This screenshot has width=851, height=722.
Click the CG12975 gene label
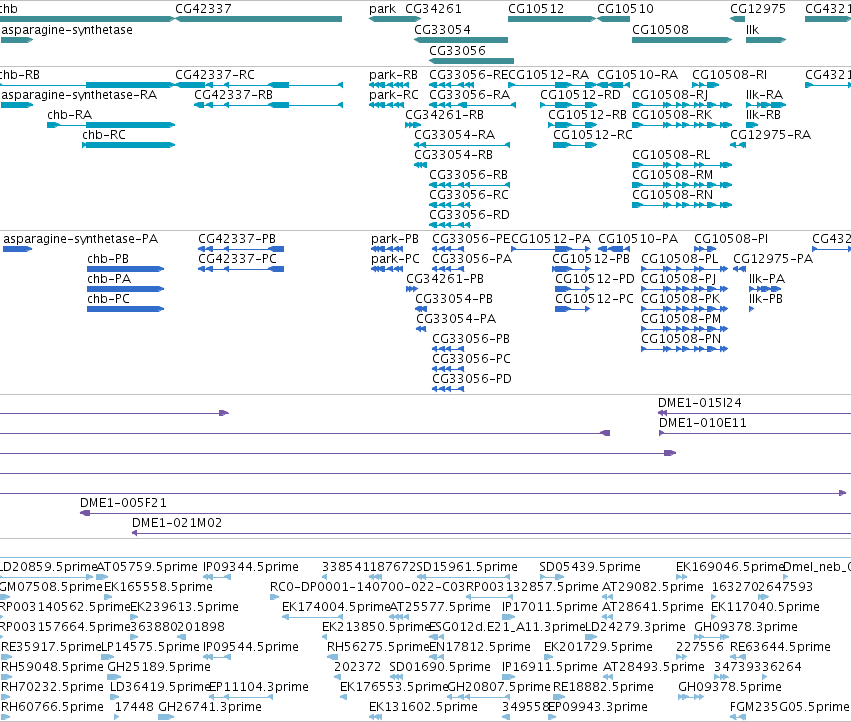click(758, 9)
